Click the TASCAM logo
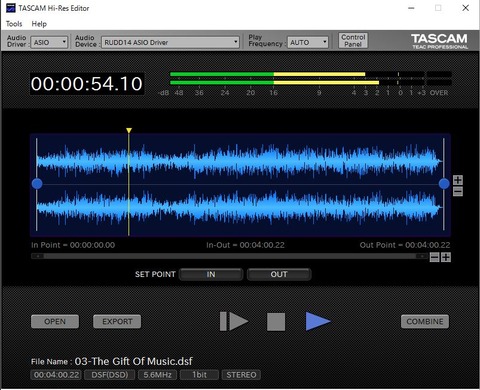 coord(439,41)
